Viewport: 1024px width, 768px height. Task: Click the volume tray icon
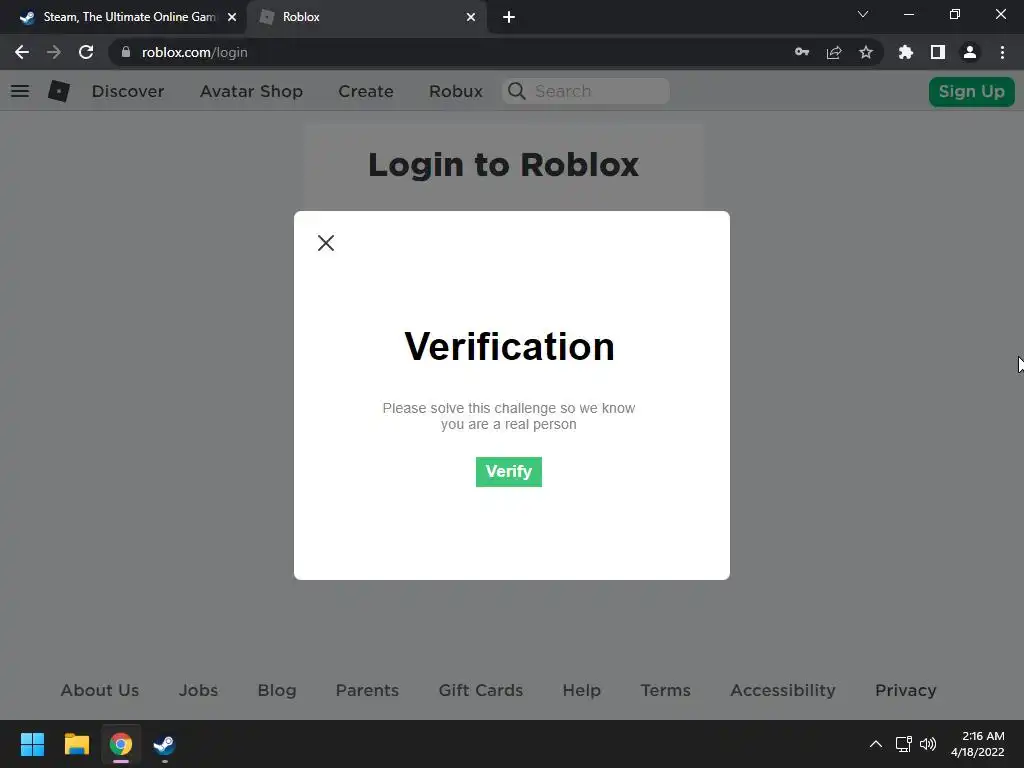pyautogui.click(x=928, y=744)
